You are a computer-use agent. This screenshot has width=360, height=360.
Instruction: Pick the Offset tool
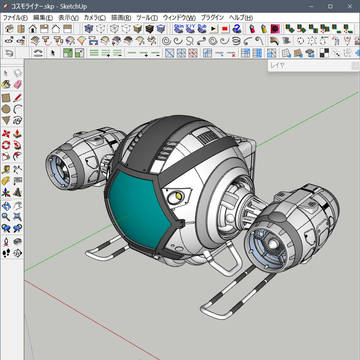[x=17, y=156]
